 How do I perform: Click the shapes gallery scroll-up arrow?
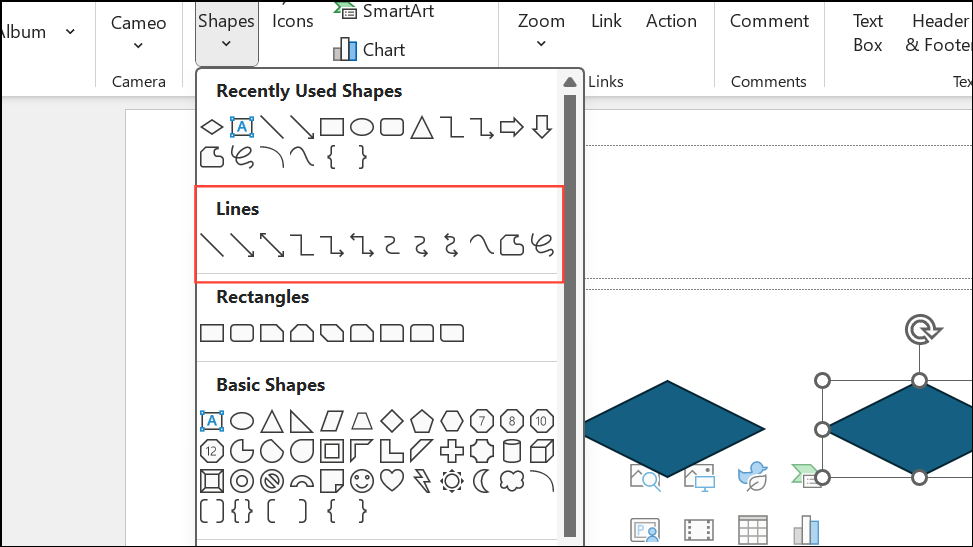(x=570, y=82)
